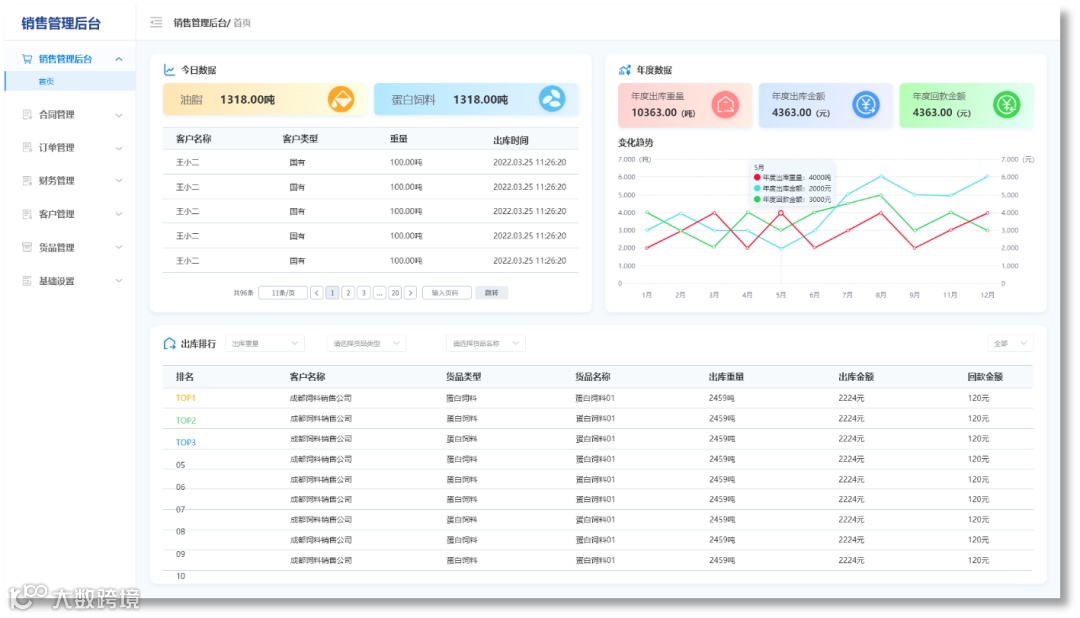Image resolution: width=1080 pixels, height=618 pixels.
Task: Click the shopping cart icon beside 销售管理后台
Action: click(27, 59)
